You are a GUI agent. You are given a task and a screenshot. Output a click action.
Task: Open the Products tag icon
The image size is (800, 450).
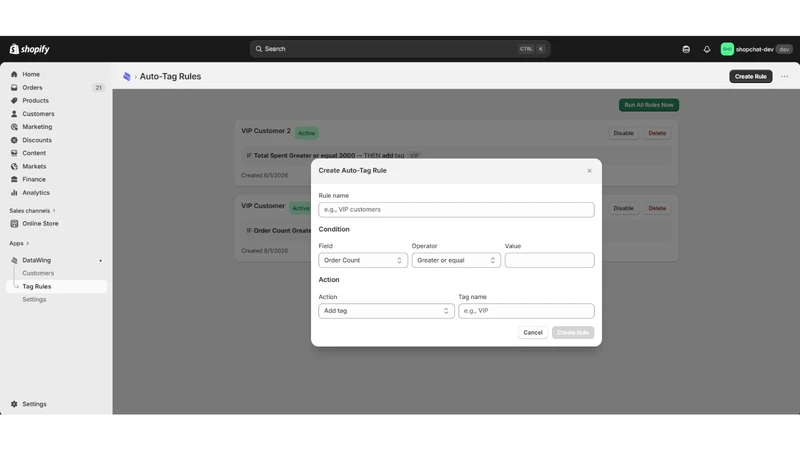pos(14,101)
